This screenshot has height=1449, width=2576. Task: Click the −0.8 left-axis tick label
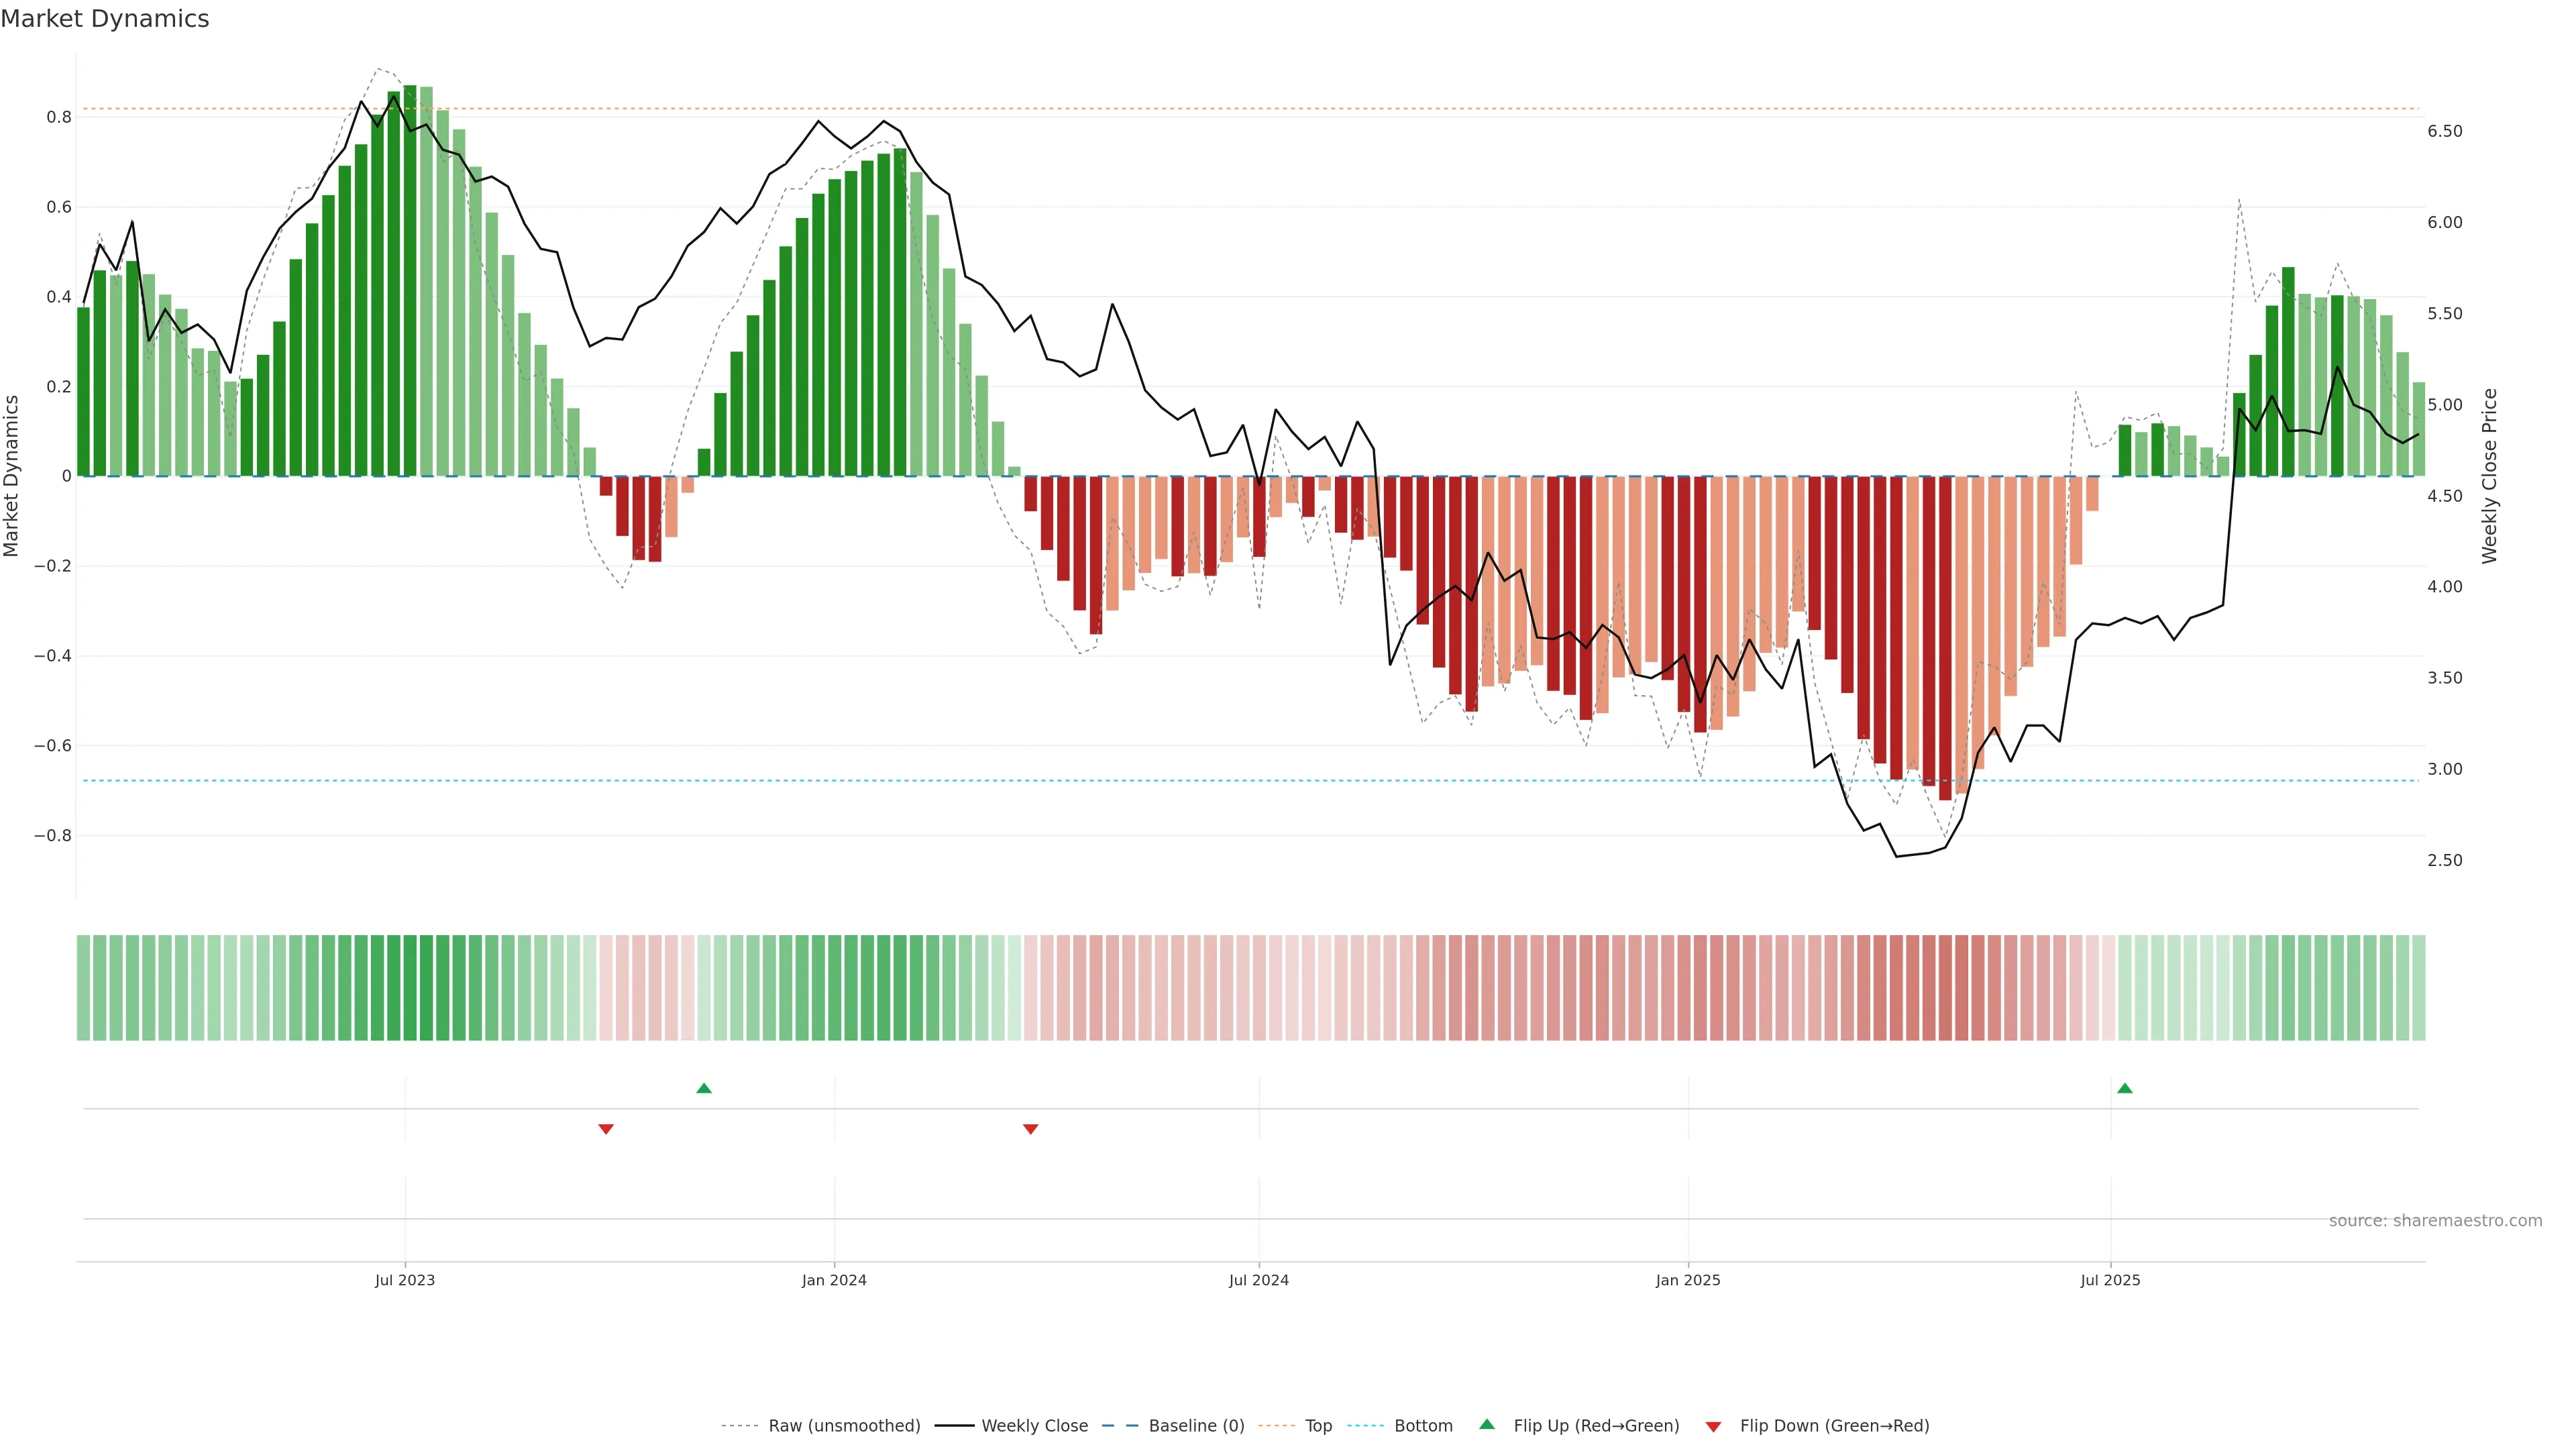click(53, 835)
